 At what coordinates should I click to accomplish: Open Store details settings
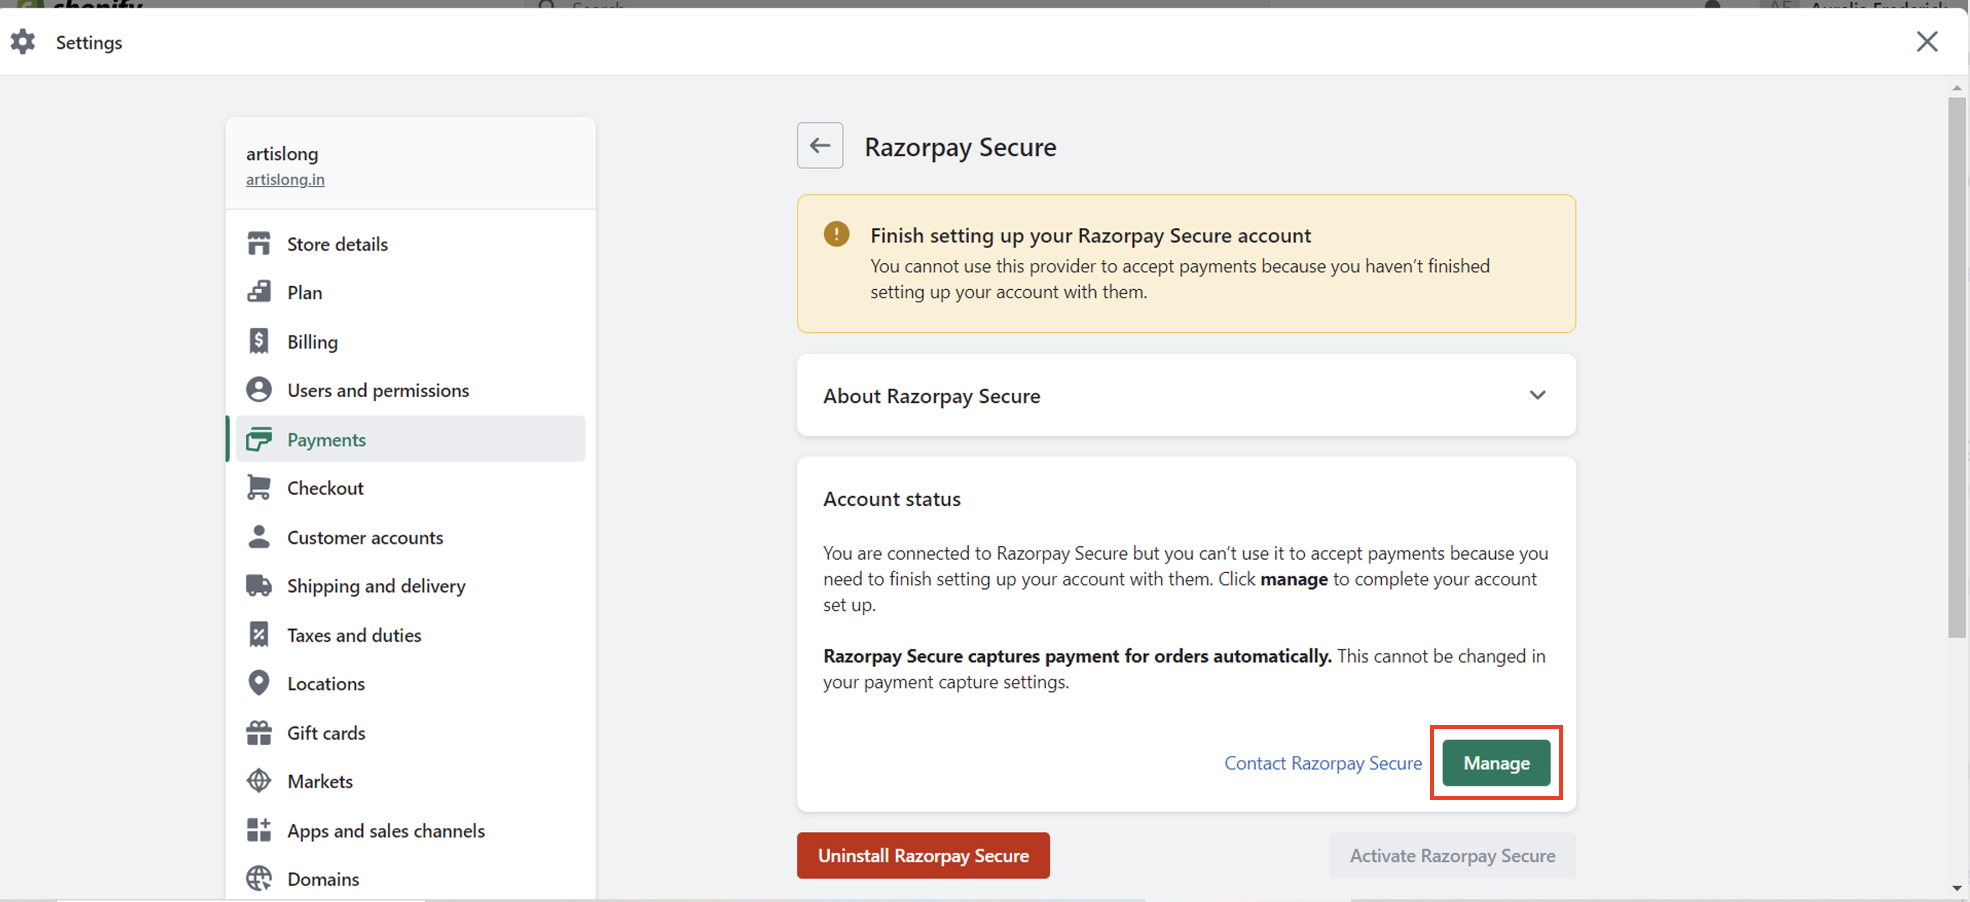(x=408, y=243)
